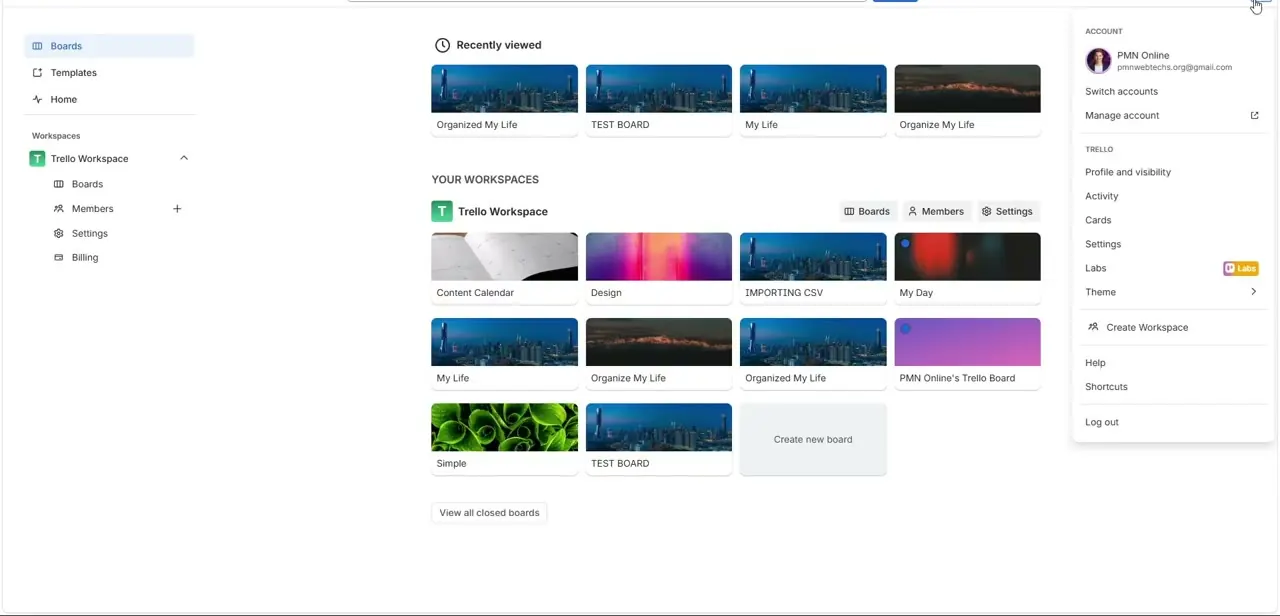The height and width of the screenshot is (616, 1280).
Task: Click Log out in account menu
Action: point(1173,423)
